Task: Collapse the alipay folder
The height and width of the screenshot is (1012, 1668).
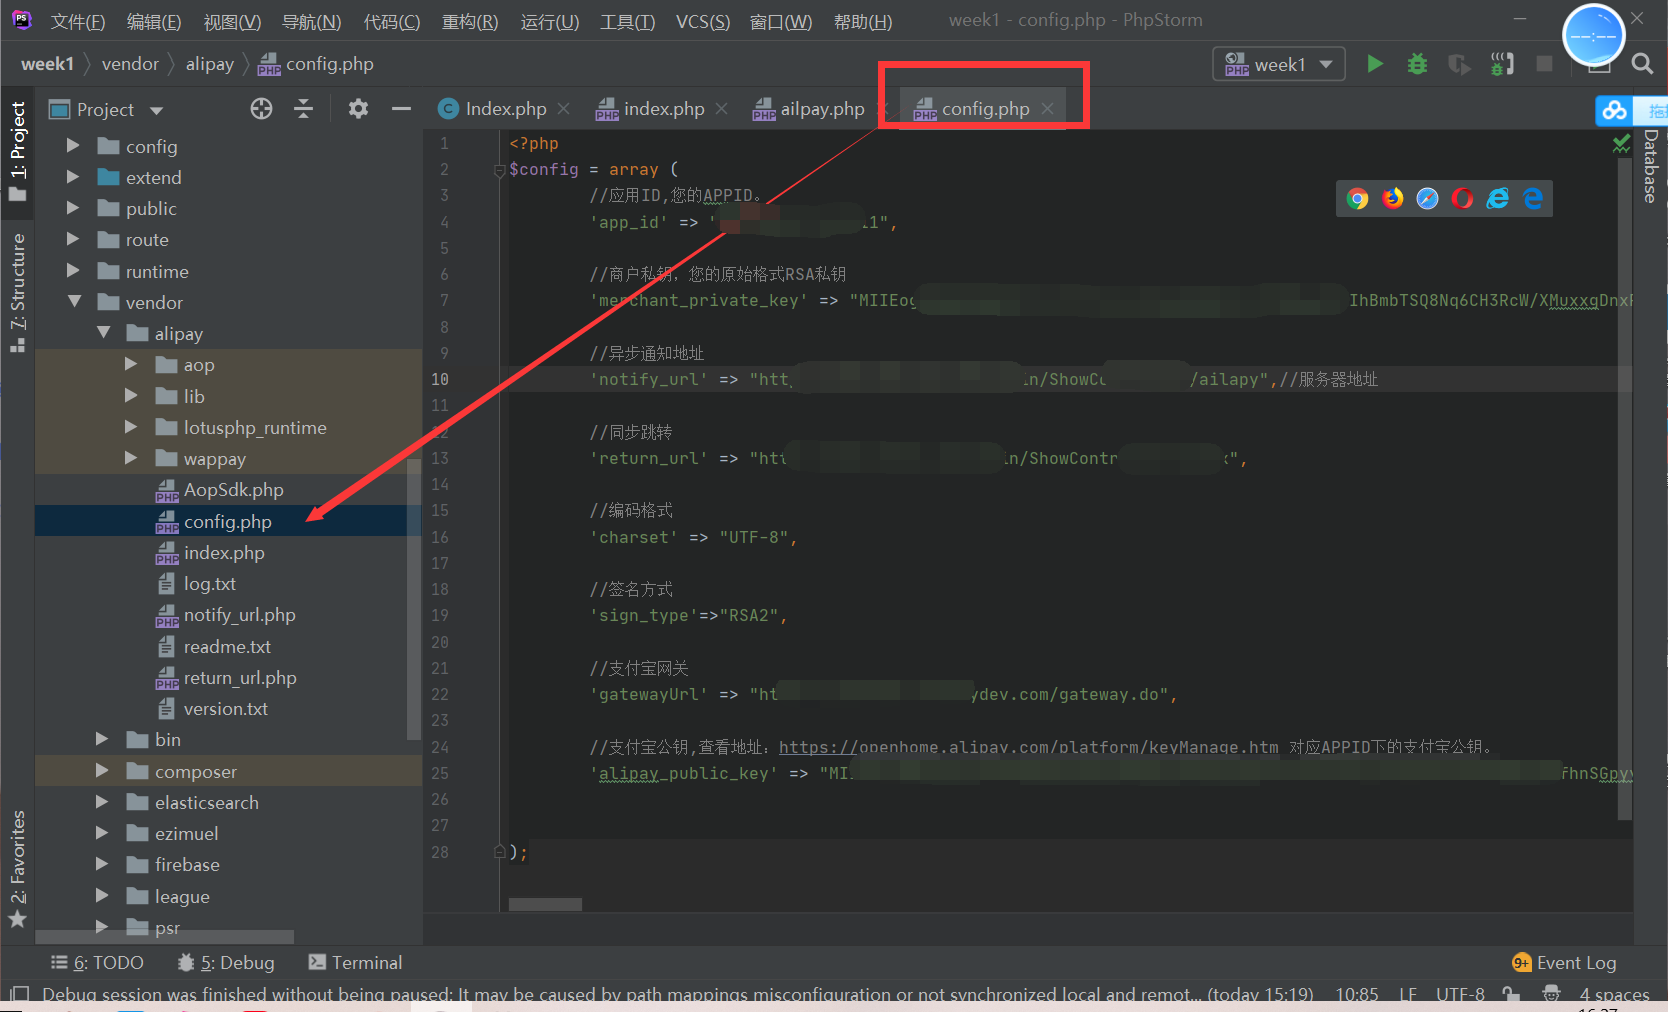Action: pyautogui.click(x=103, y=333)
